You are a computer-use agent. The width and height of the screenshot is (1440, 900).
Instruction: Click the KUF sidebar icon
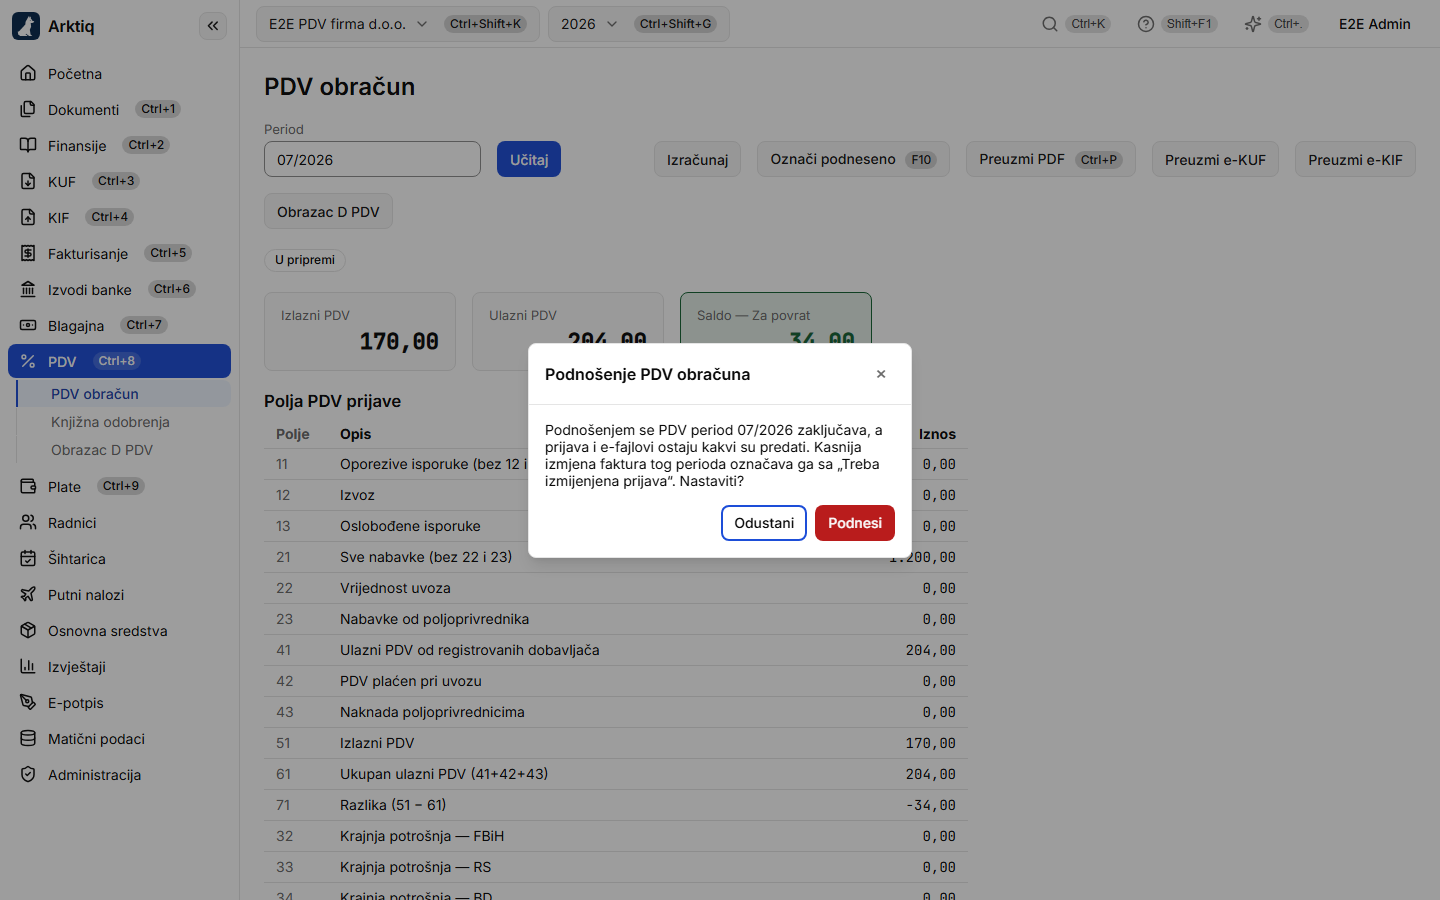28,181
